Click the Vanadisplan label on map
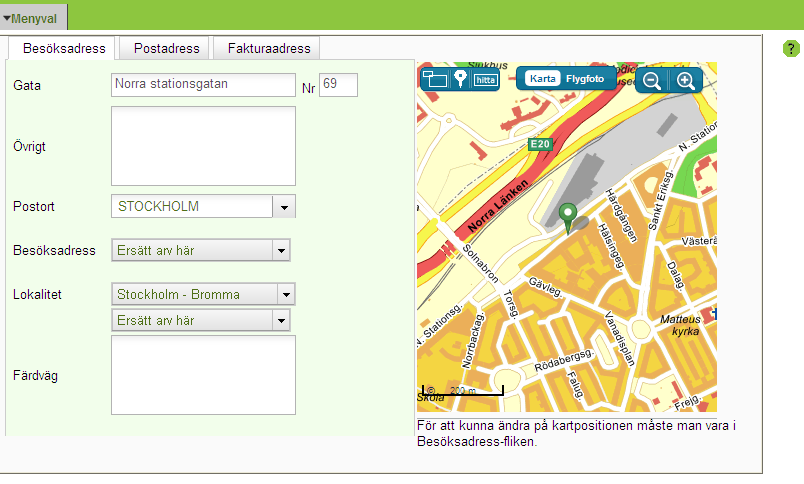The image size is (804, 484). point(619,338)
